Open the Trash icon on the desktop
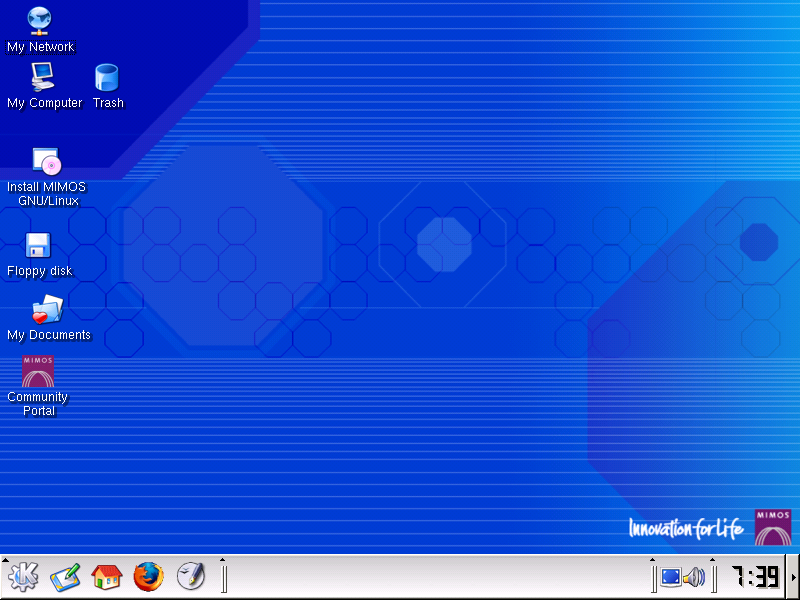 pyautogui.click(x=107, y=78)
